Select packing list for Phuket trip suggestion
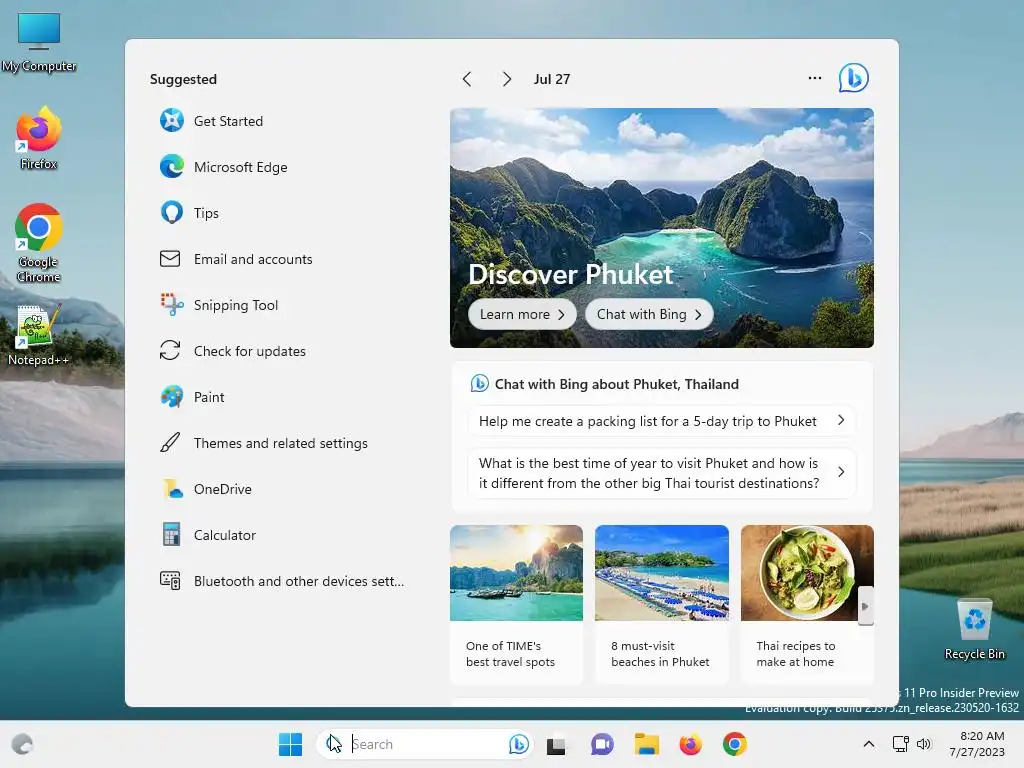 coord(662,421)
